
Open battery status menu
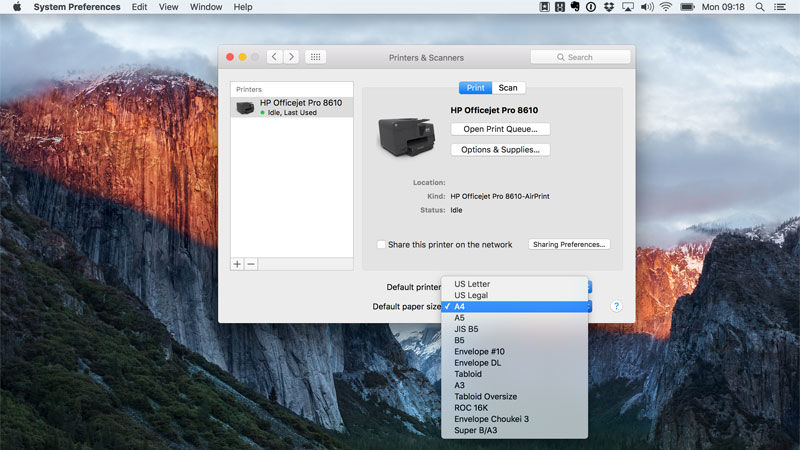pos(687,7)
